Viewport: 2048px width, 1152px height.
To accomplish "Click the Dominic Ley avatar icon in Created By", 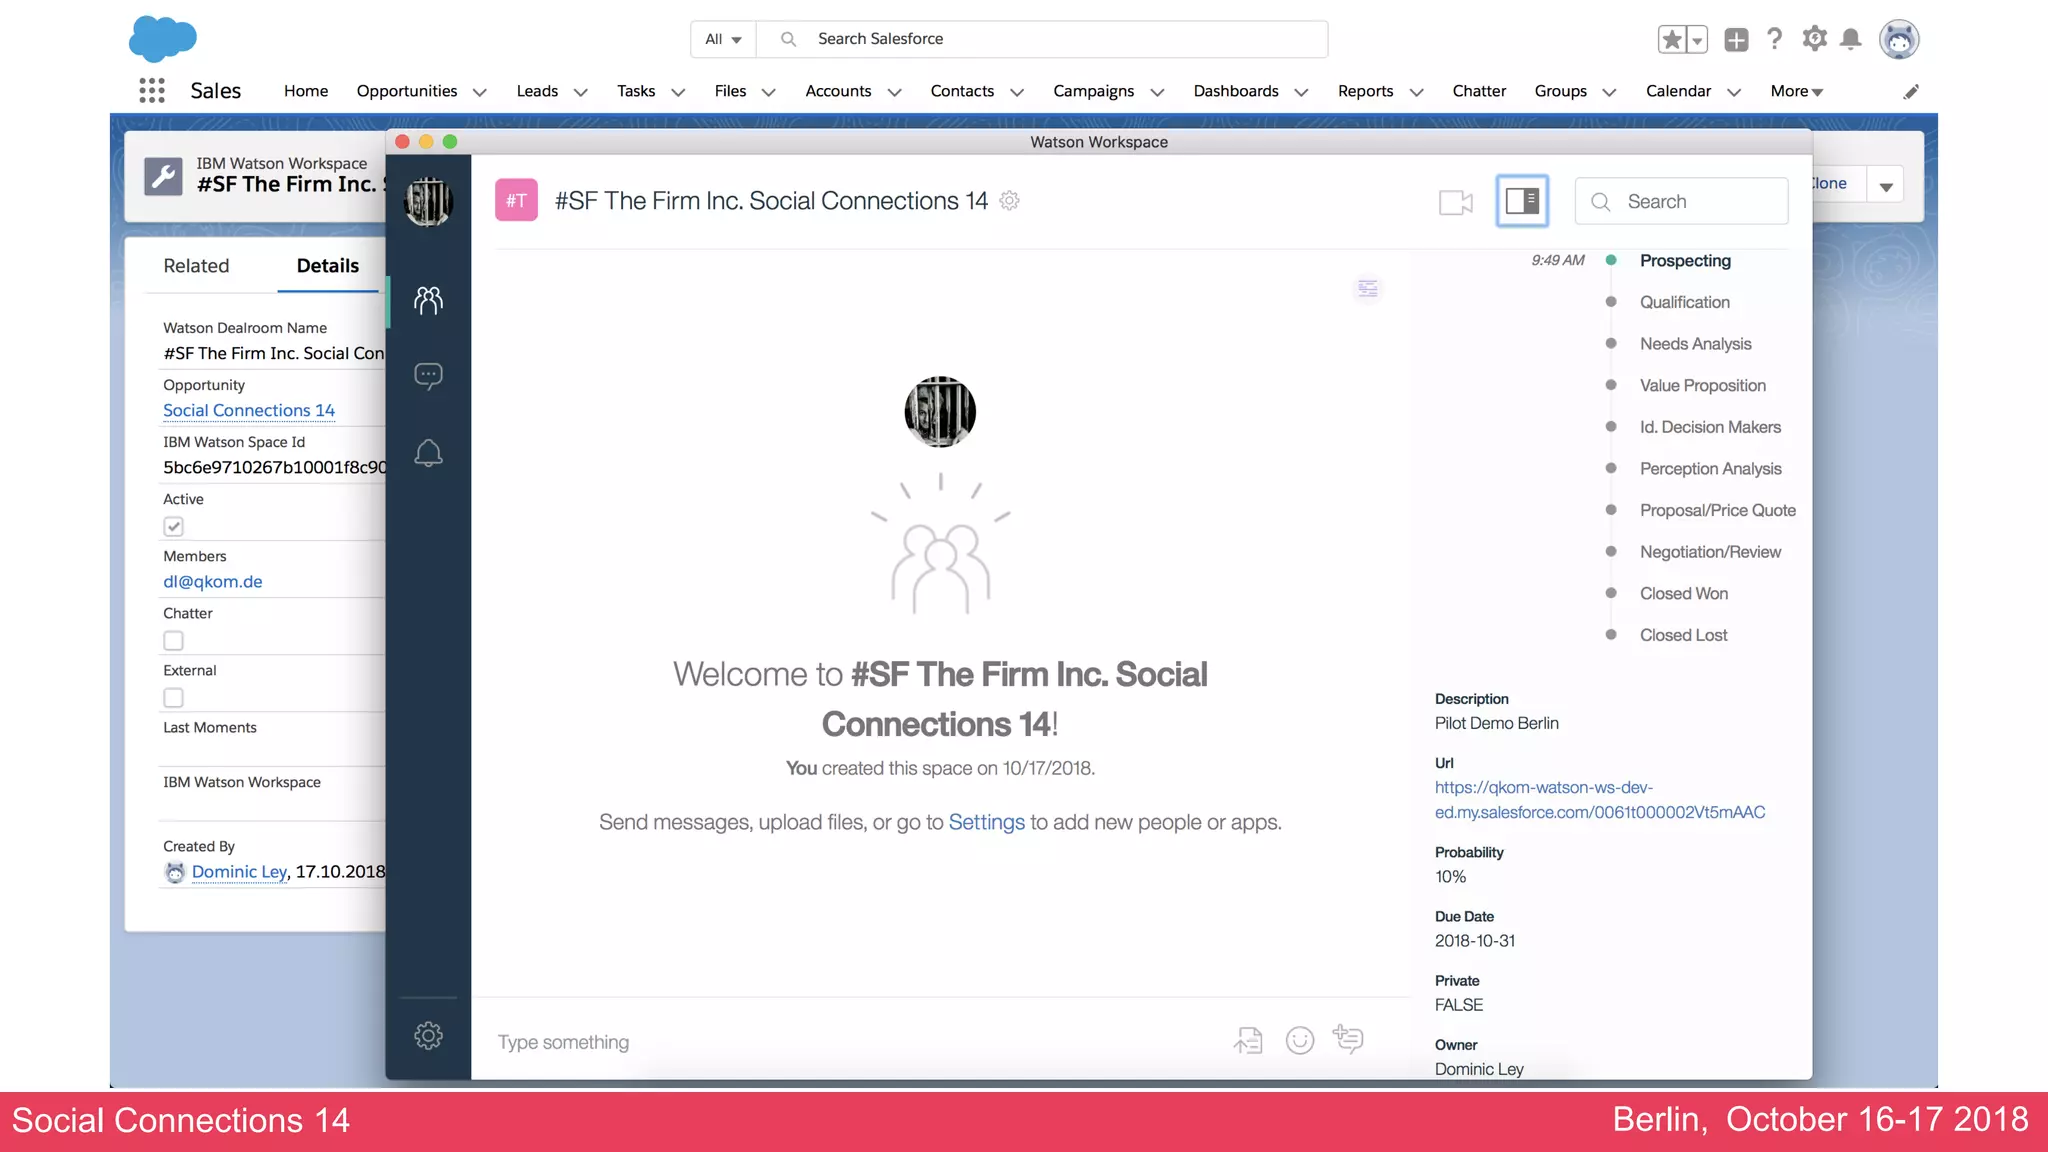I will click(175, 872).
